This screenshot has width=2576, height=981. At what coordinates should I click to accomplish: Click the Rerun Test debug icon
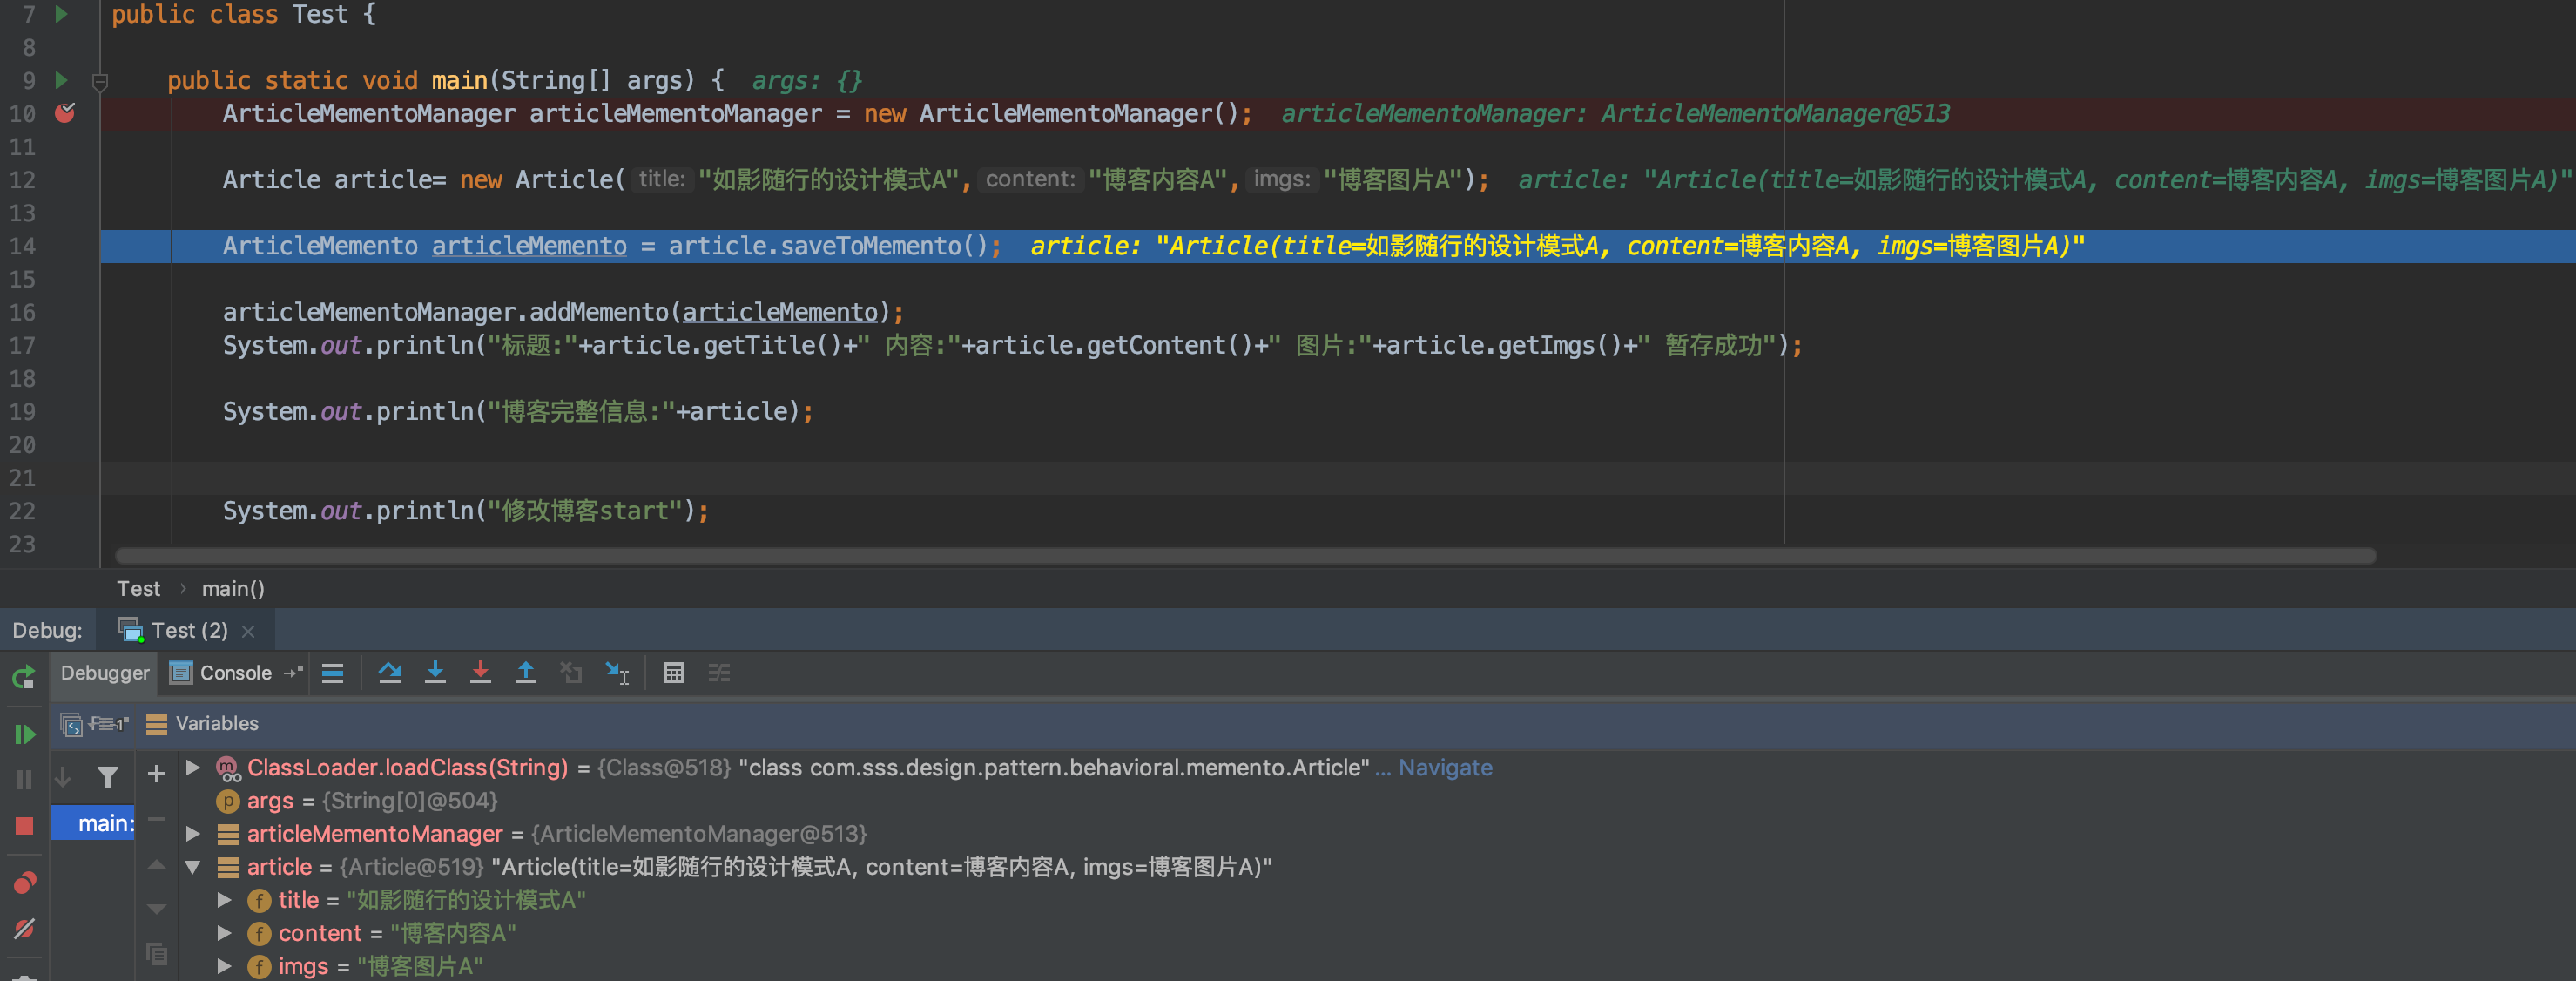point(24,677)
